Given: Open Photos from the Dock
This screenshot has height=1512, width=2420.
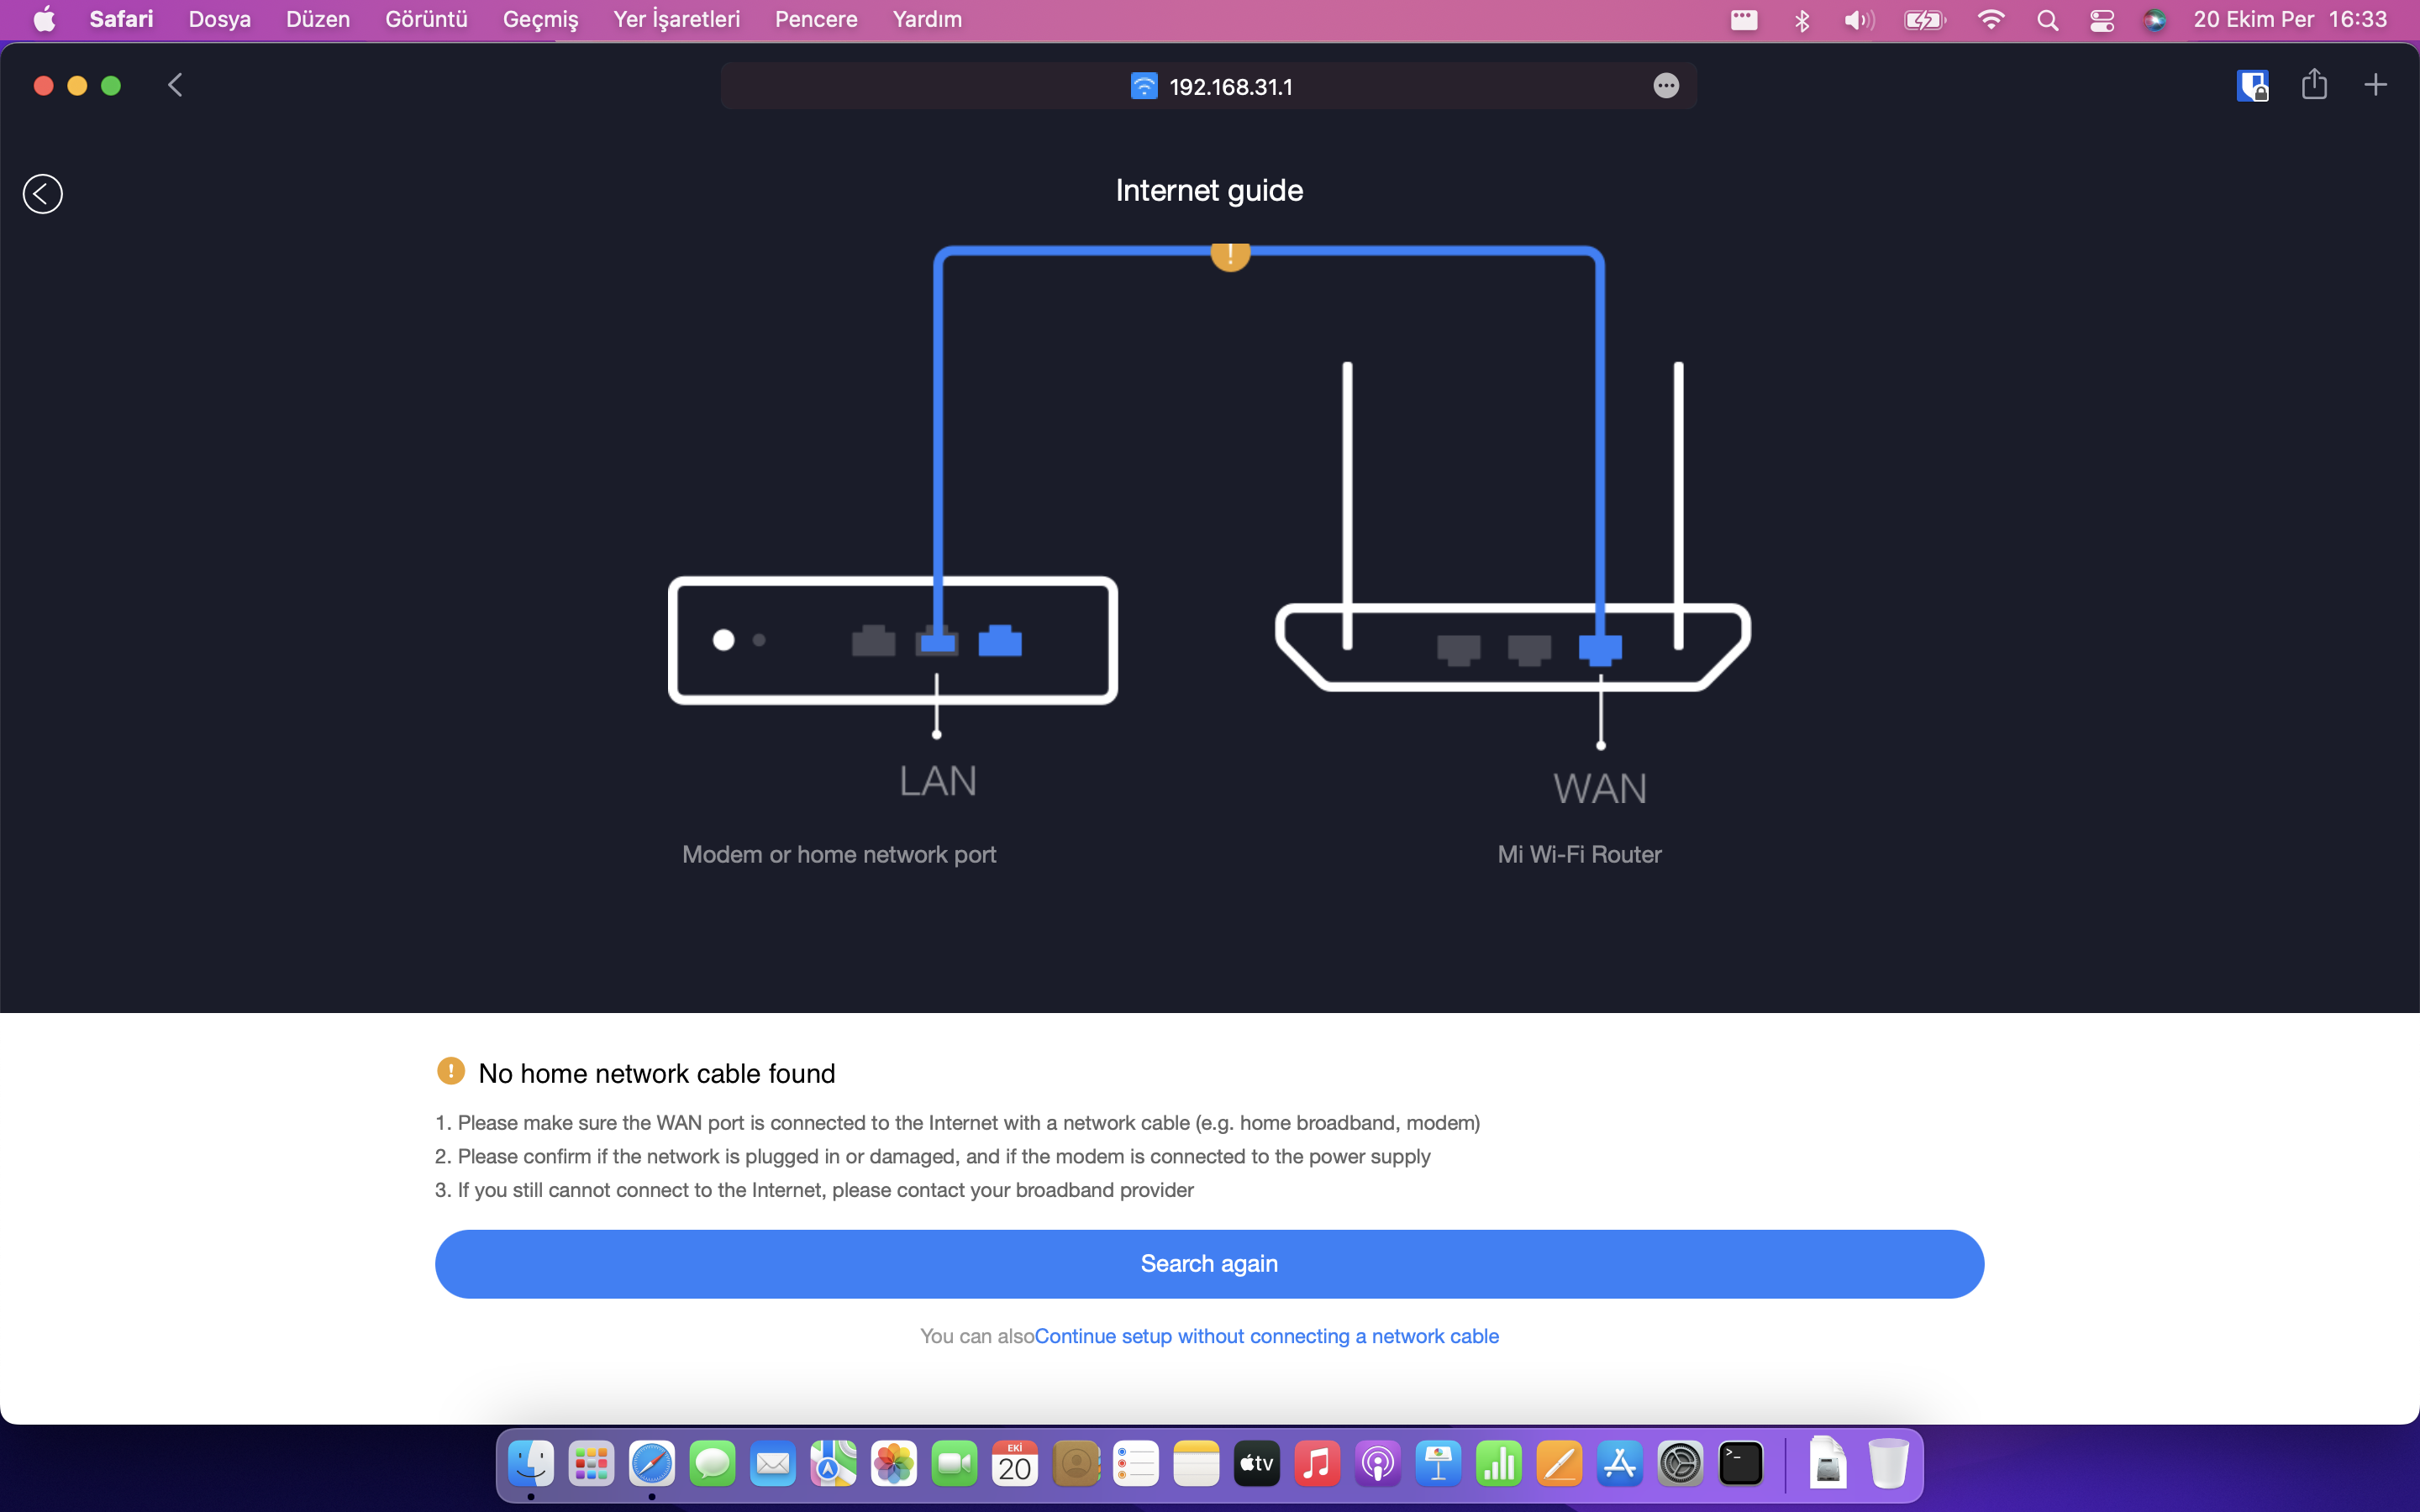Looking at the screenshot, I should coord(894,1465).
